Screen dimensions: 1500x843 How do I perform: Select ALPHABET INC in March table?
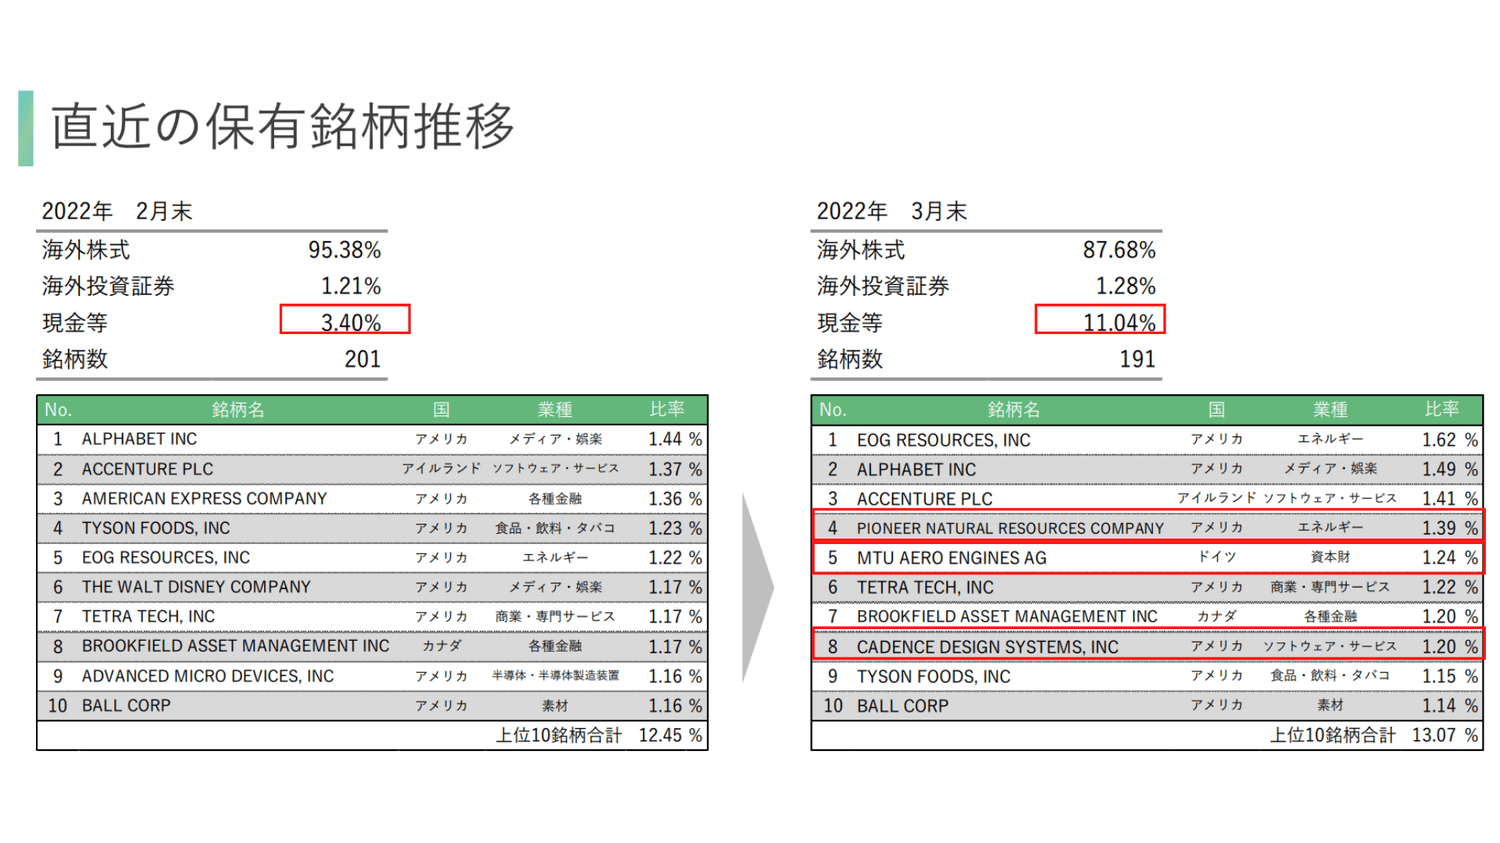[916, 469]
